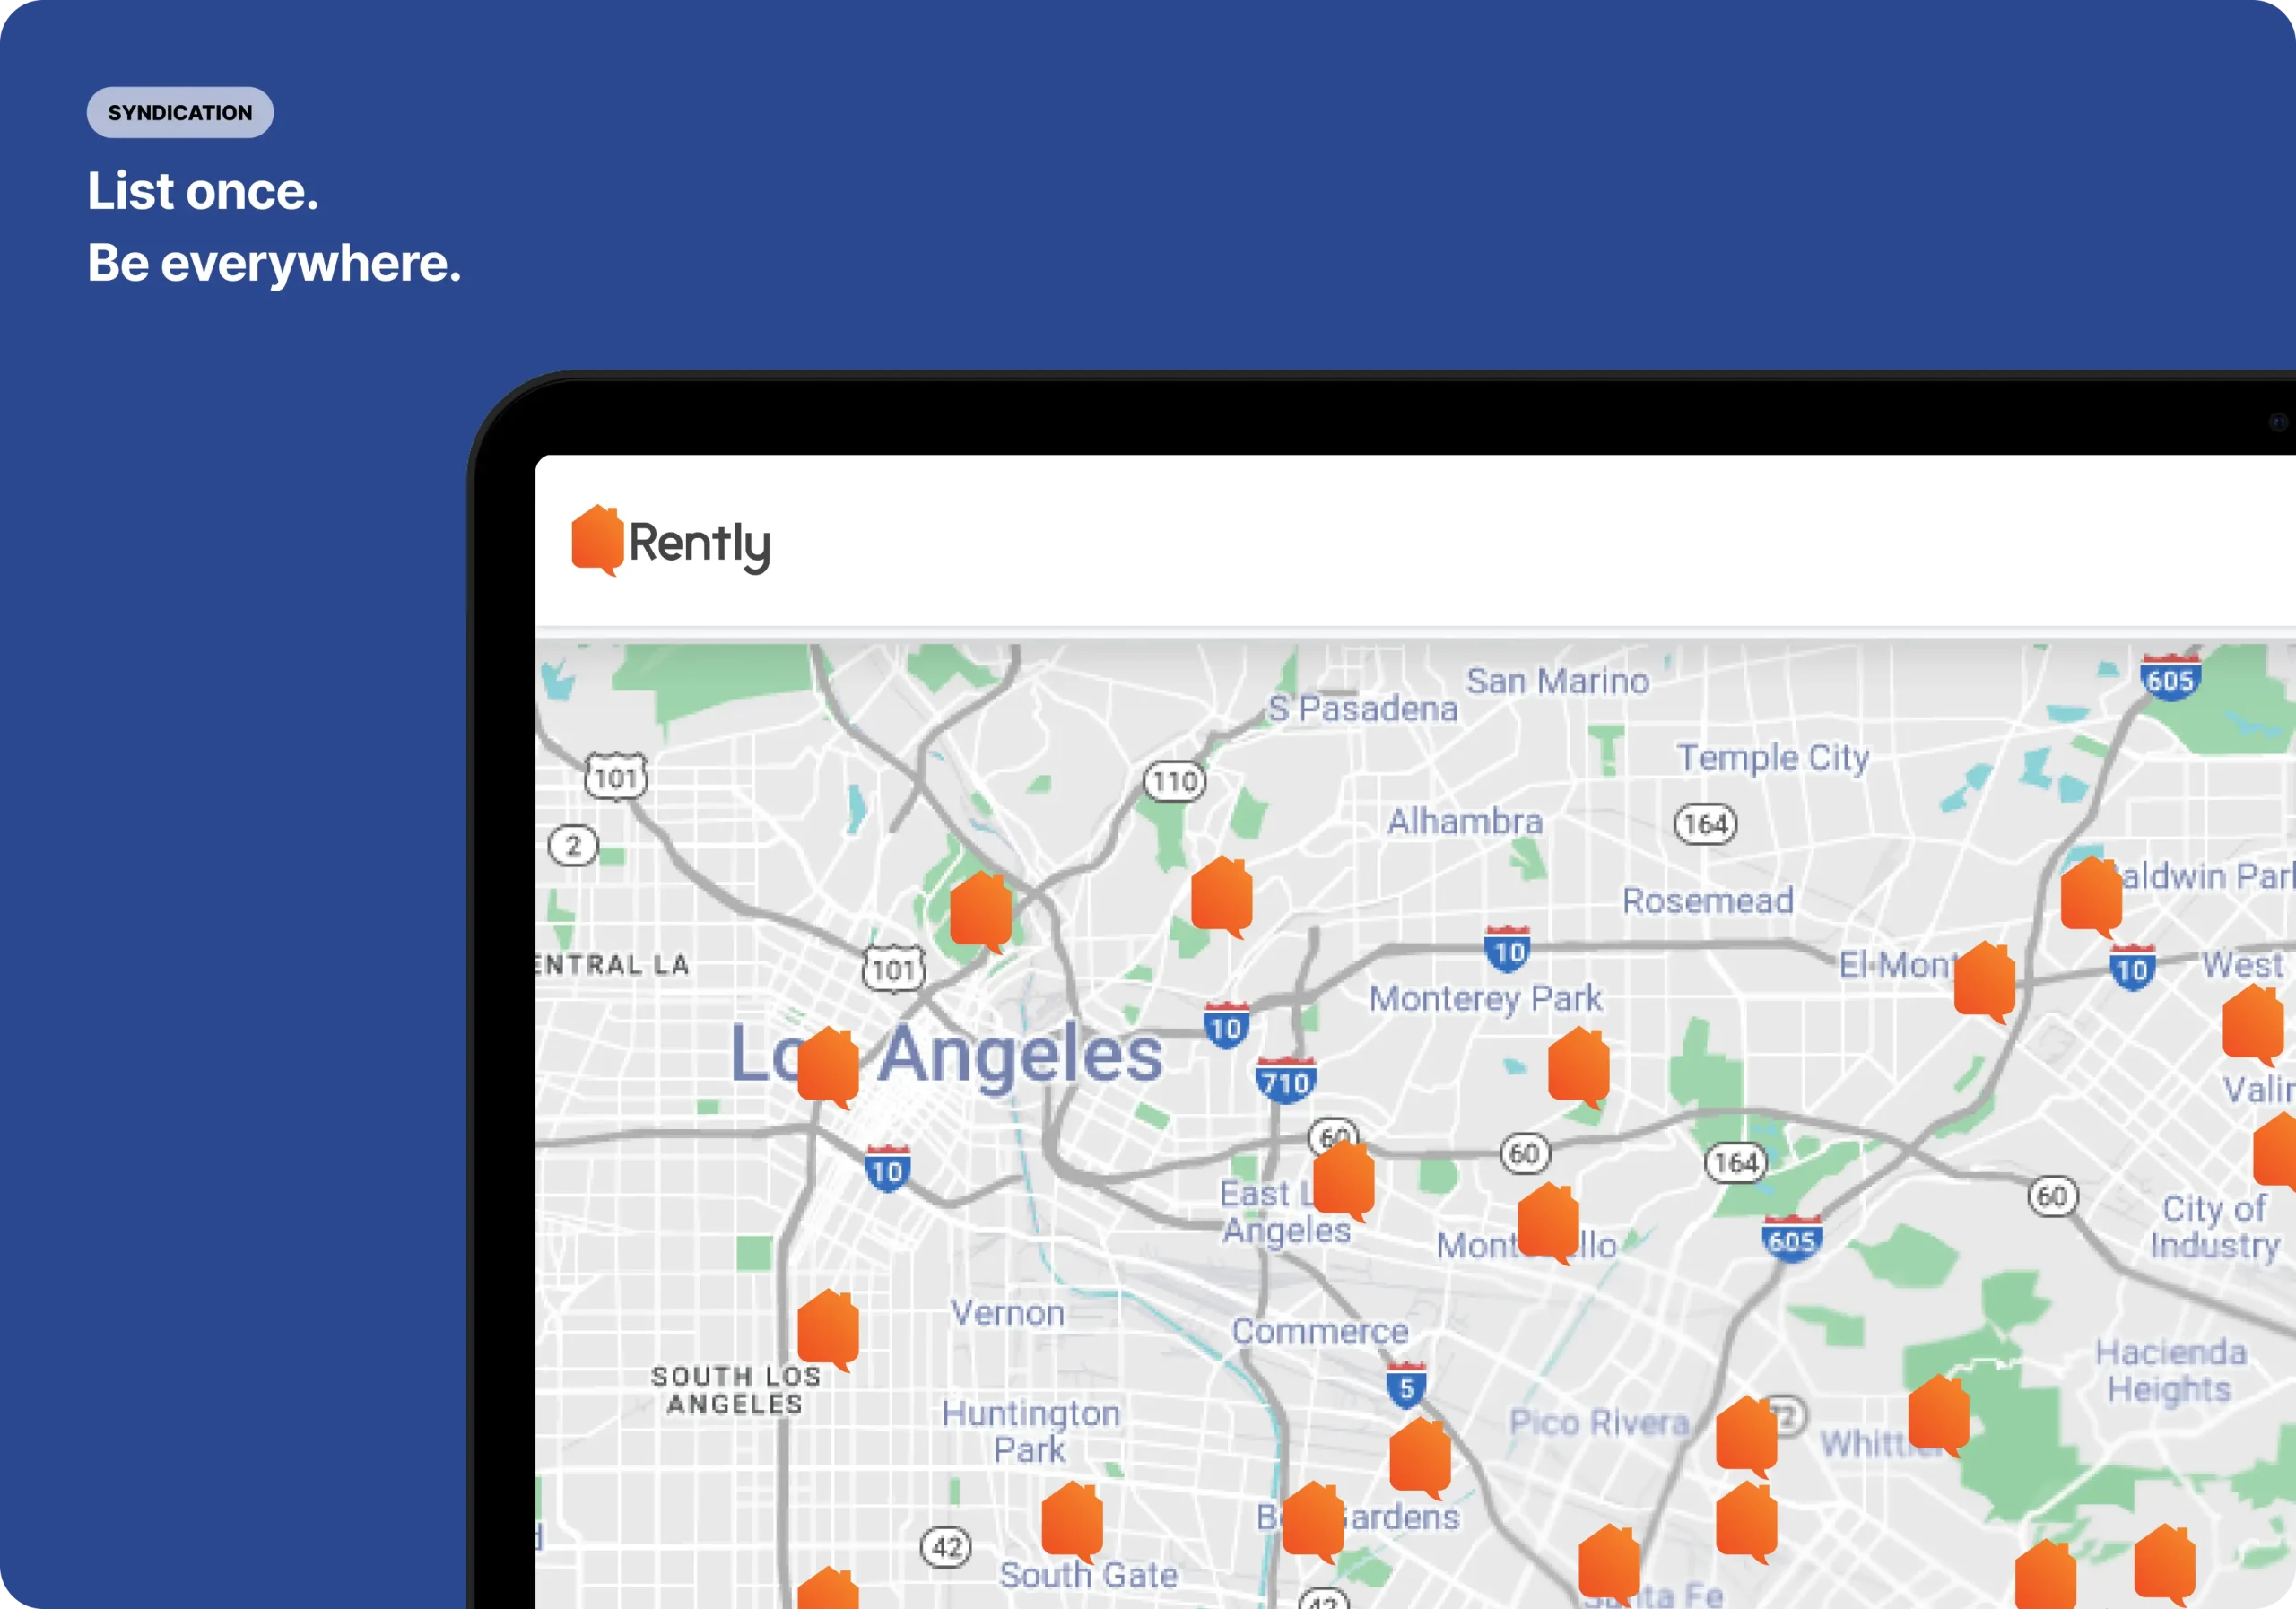
Task: Click the pin below the I-5 shield
Action: (x=1419, y=1458)
